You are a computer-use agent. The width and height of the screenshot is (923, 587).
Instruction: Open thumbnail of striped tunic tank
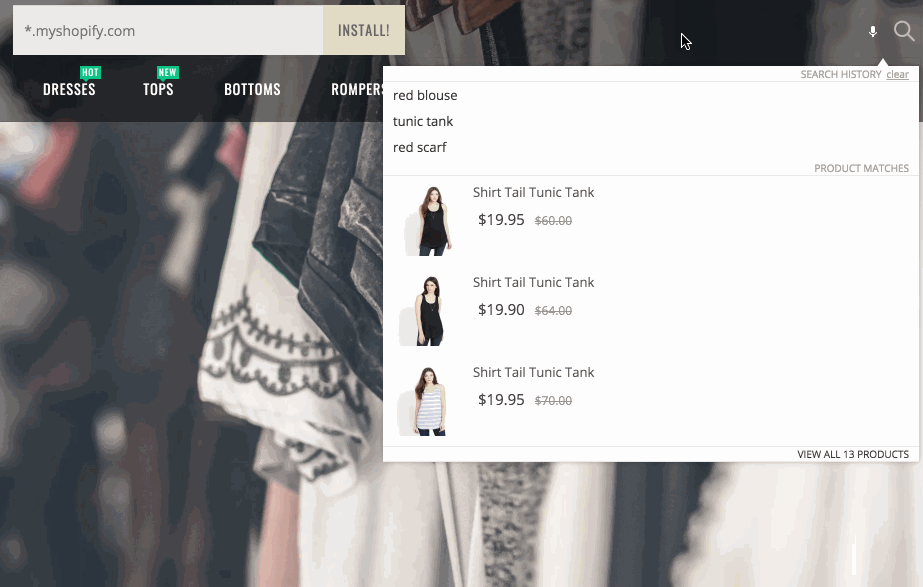(x=426, y=401)
